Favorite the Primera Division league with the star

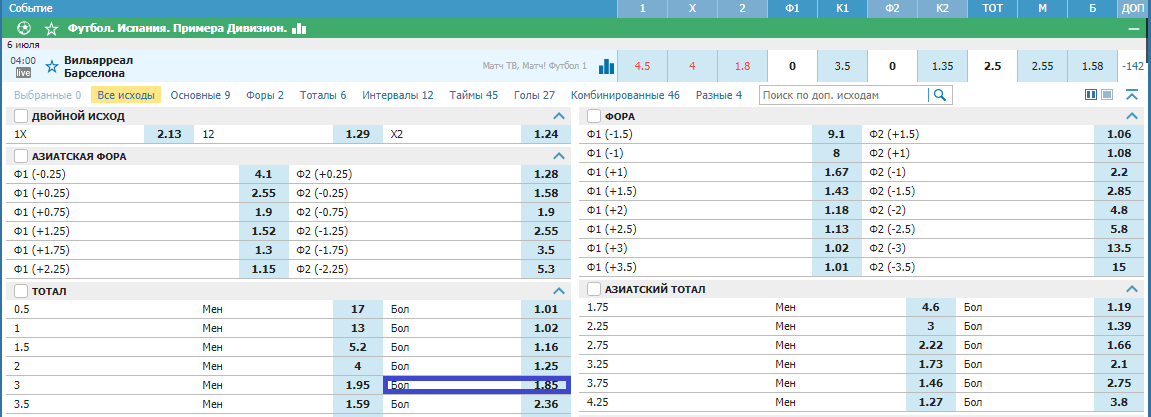[x=51, y=29]
